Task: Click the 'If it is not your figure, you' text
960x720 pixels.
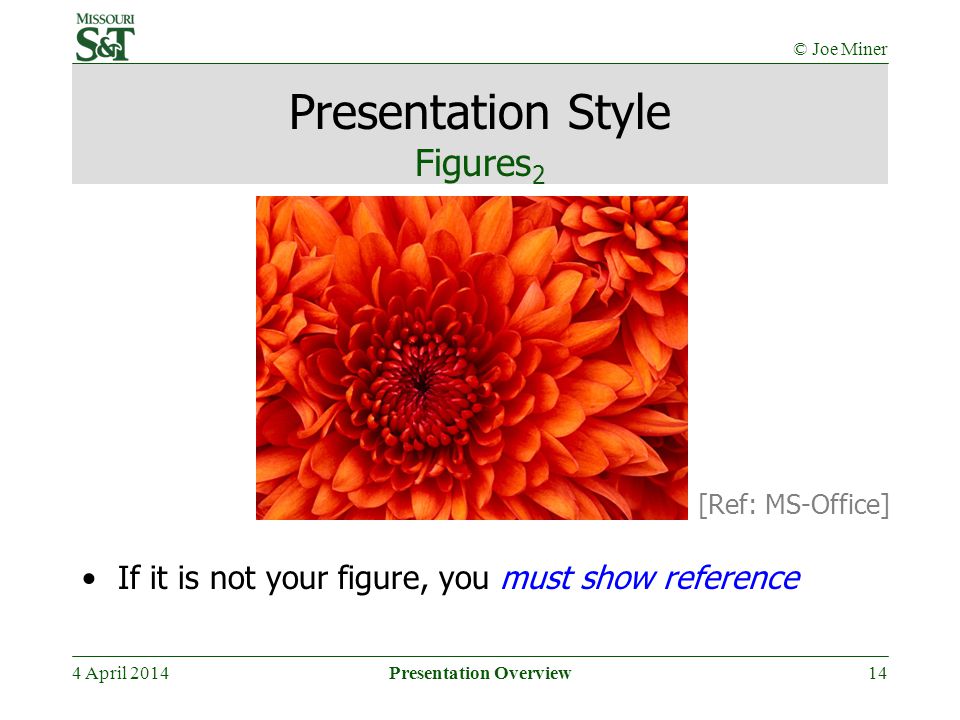Action: click(x=303, y=579)
